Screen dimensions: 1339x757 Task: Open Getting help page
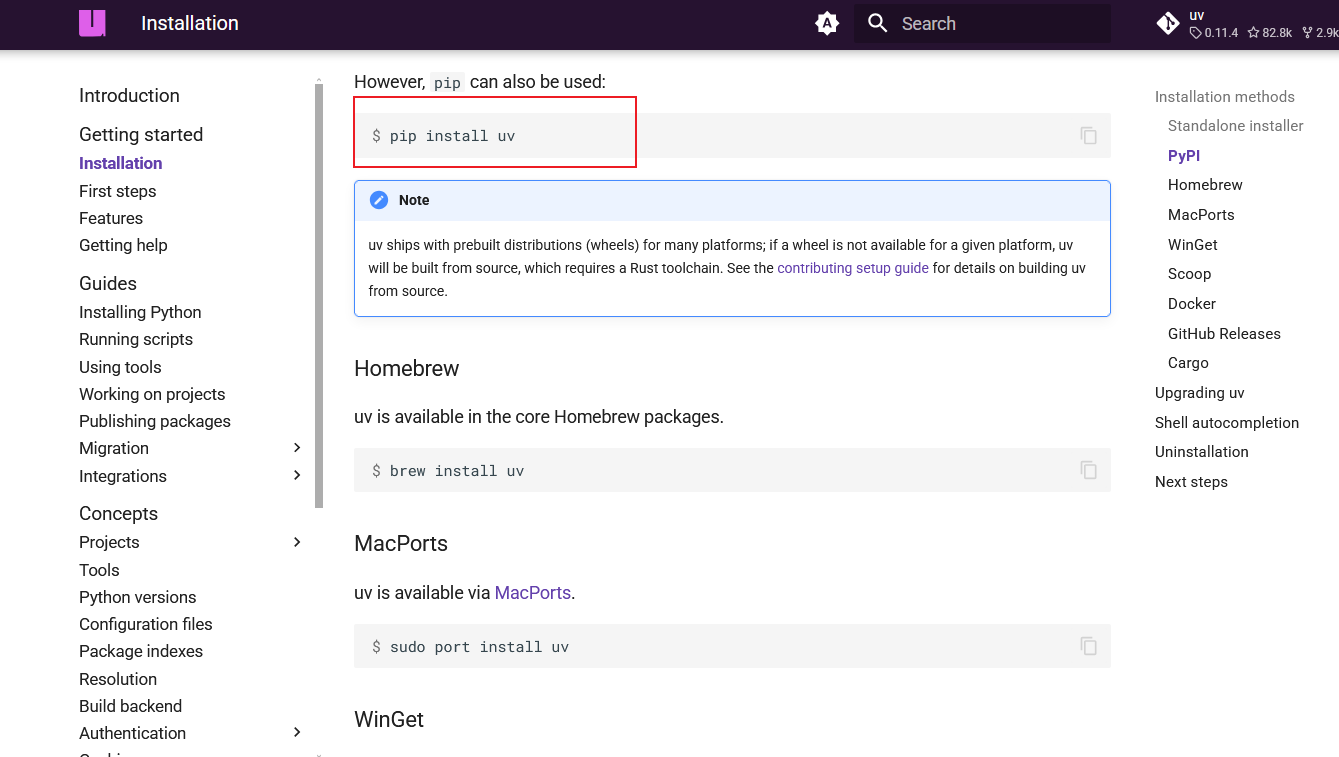click(123, 245)
